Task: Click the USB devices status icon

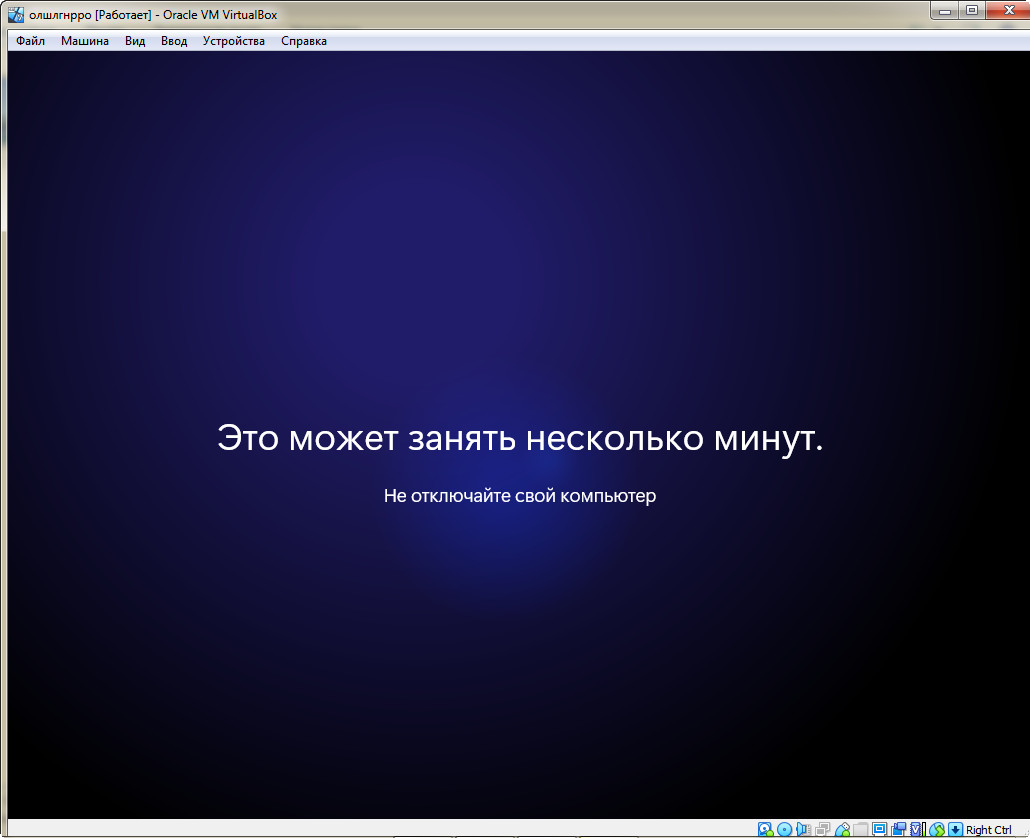Action: click(842, 829)
